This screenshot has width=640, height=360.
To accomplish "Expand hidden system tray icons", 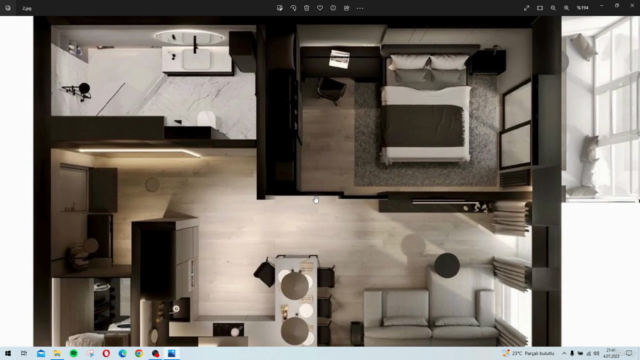I will click(564, 353).
